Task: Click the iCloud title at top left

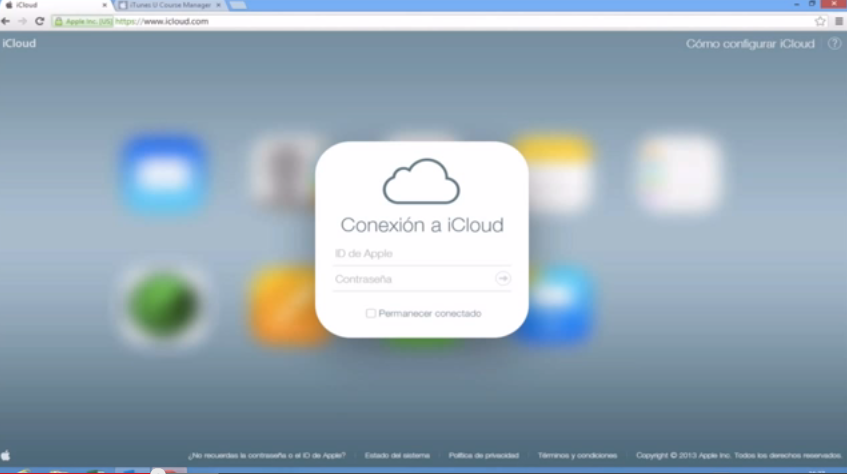Action: [x=19, y=43]
